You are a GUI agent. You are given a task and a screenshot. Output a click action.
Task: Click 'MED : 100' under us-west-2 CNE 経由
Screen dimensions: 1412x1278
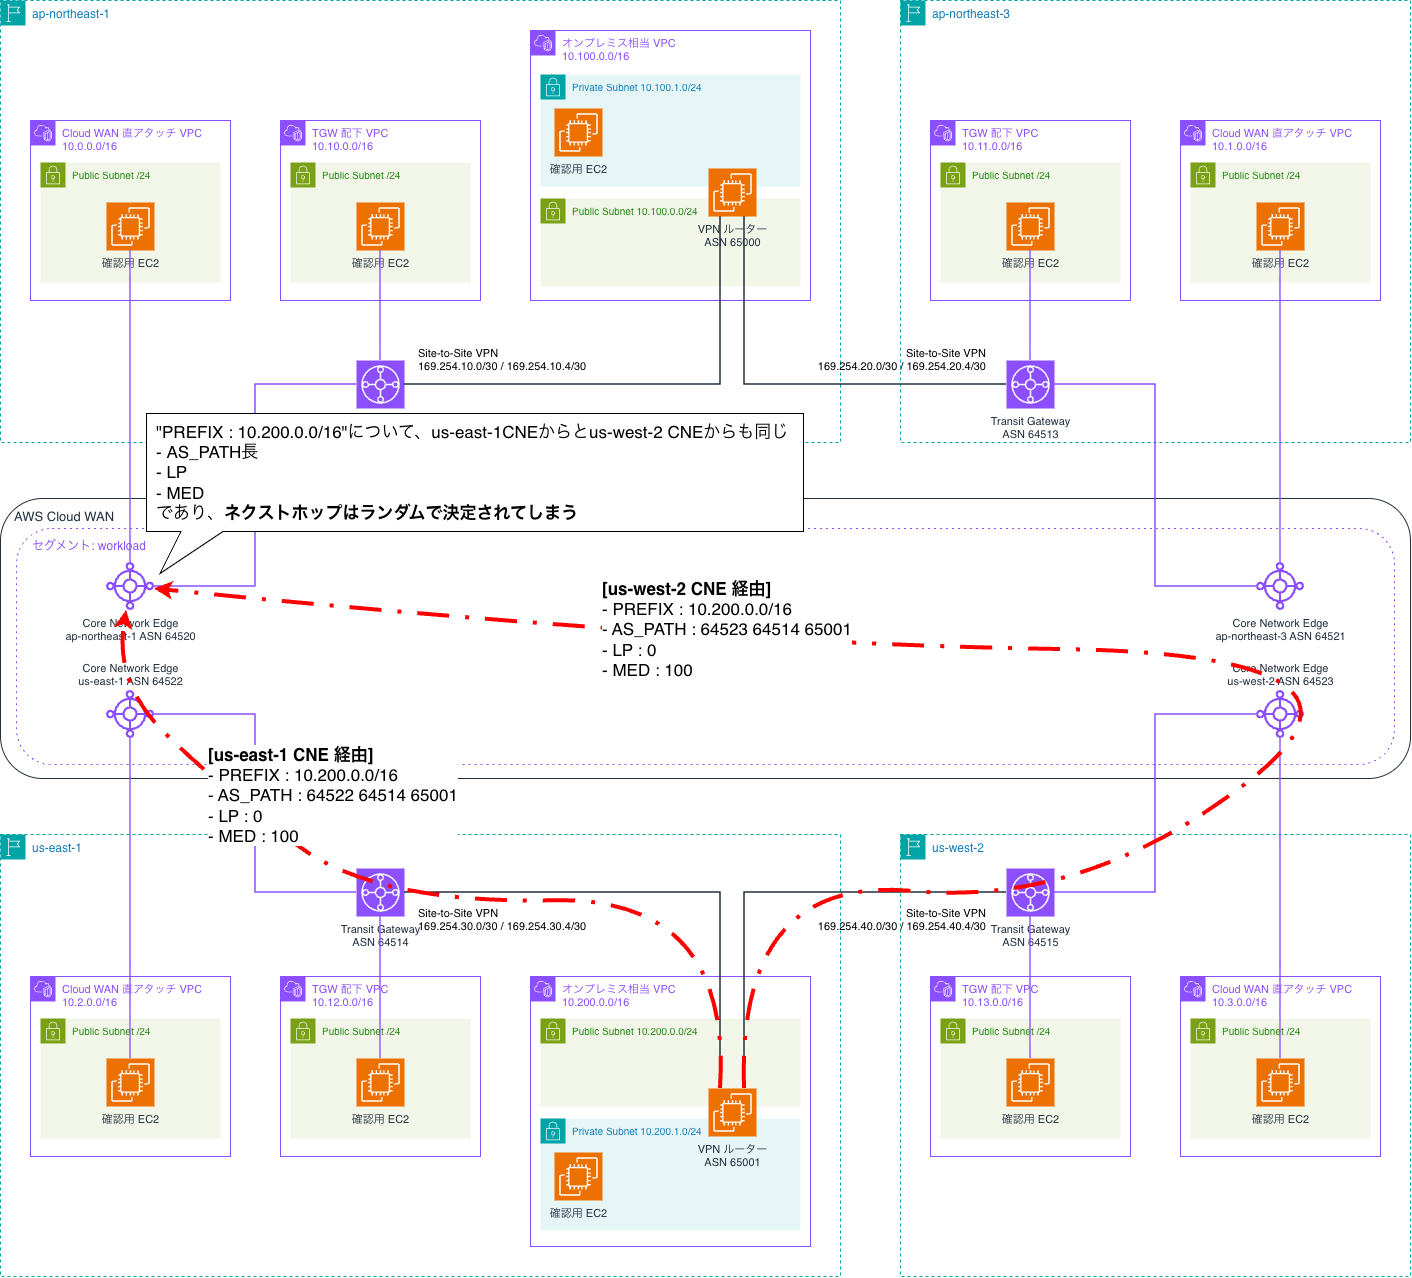point(652,671)
